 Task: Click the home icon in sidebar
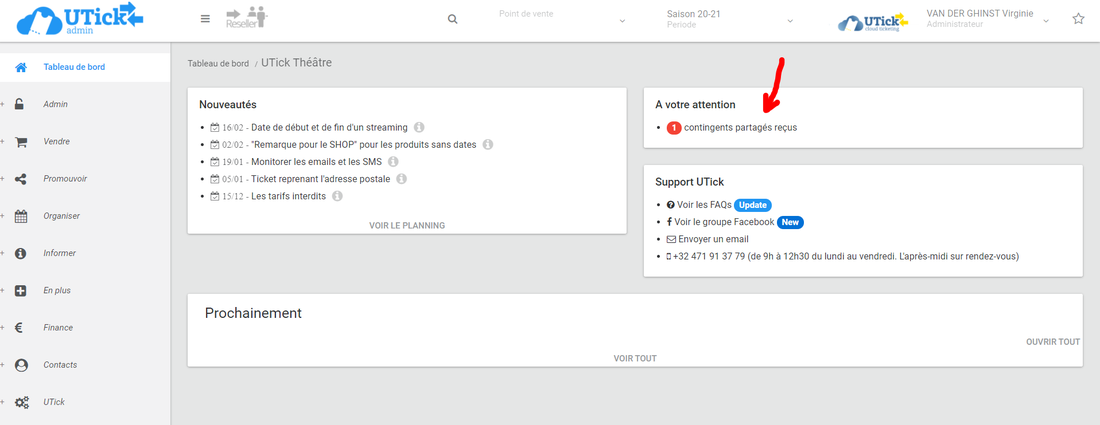point(20,67)
